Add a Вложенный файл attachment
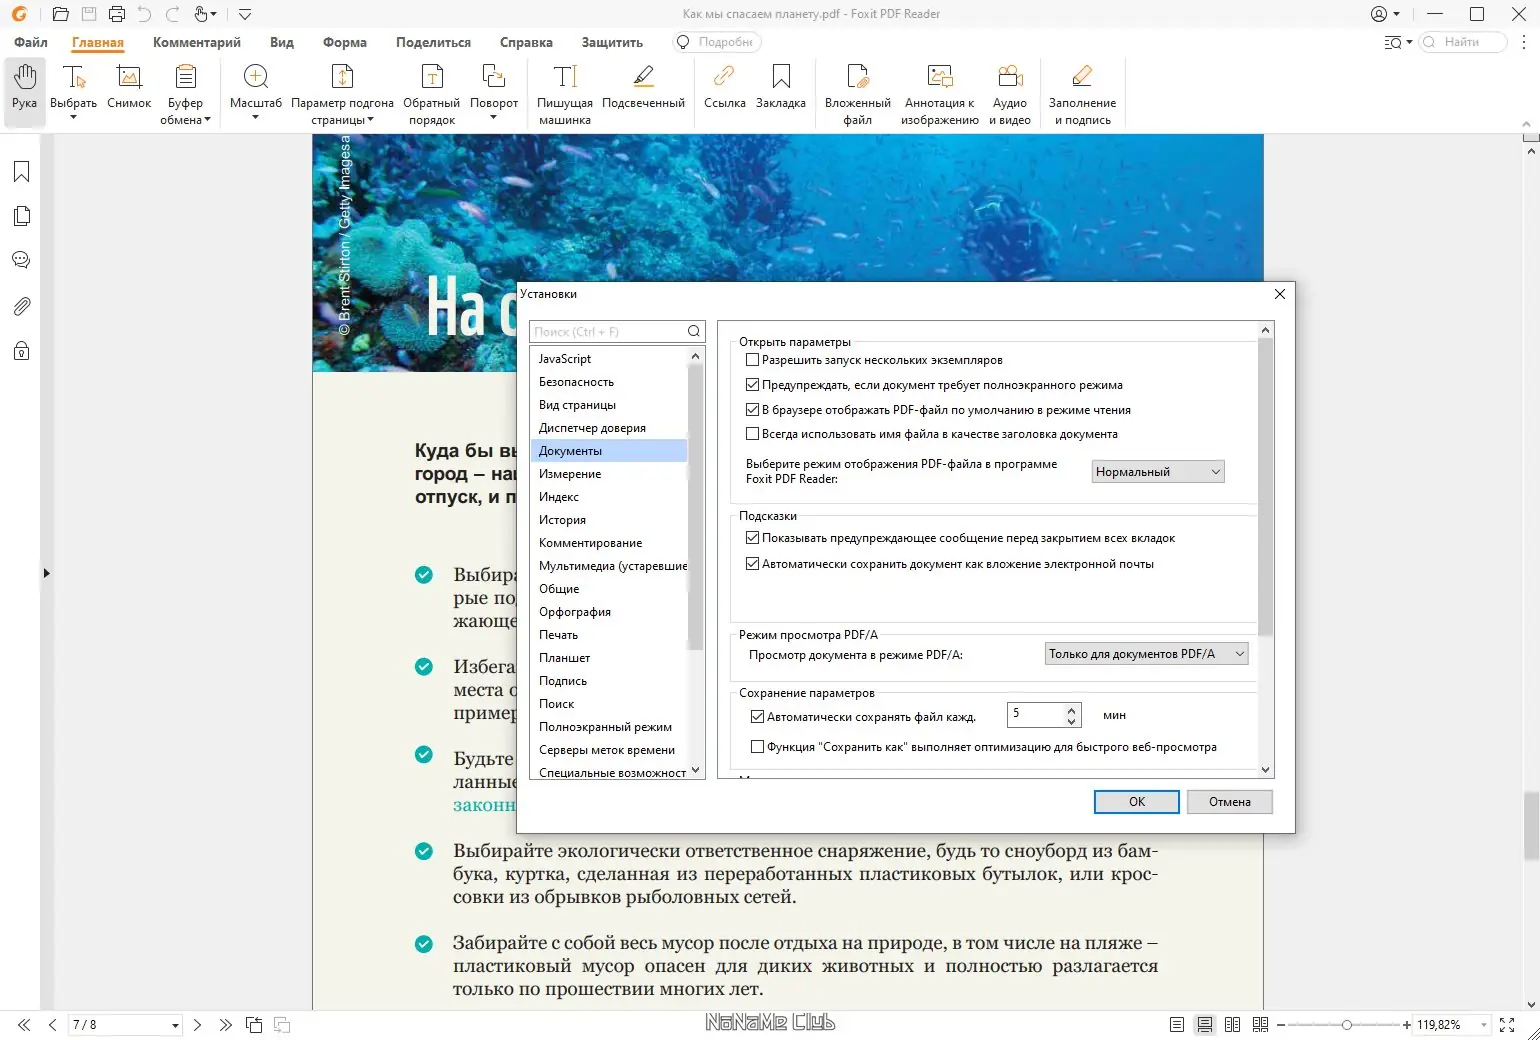The height and width of the screenshot is (1040, 1540). point(857,92)
